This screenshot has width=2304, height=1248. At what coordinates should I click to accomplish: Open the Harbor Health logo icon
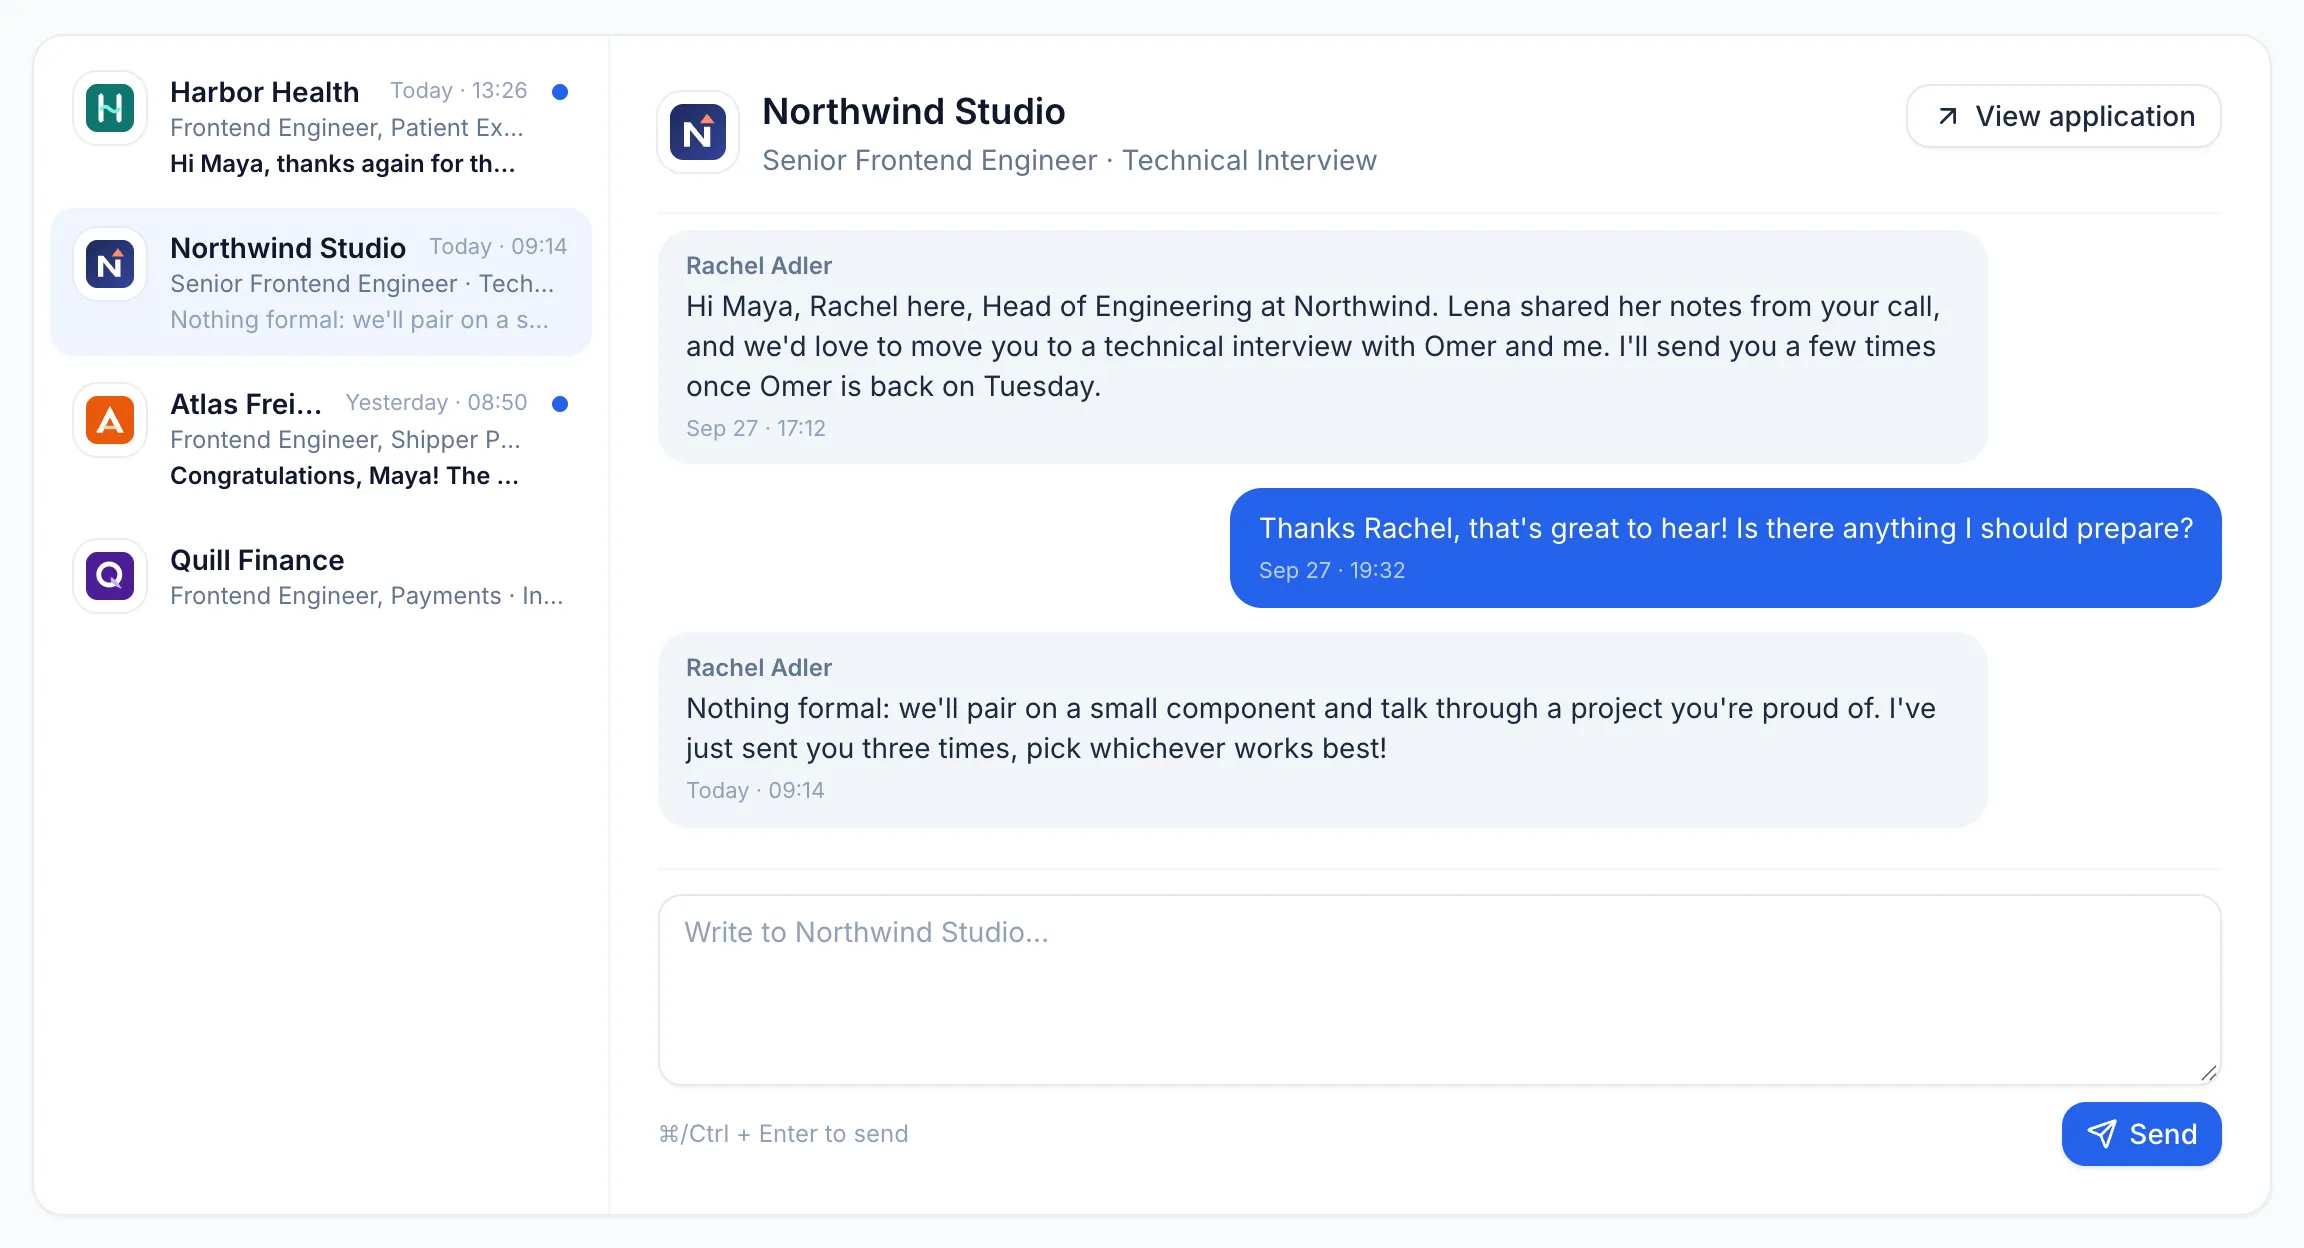pos(110,108)
